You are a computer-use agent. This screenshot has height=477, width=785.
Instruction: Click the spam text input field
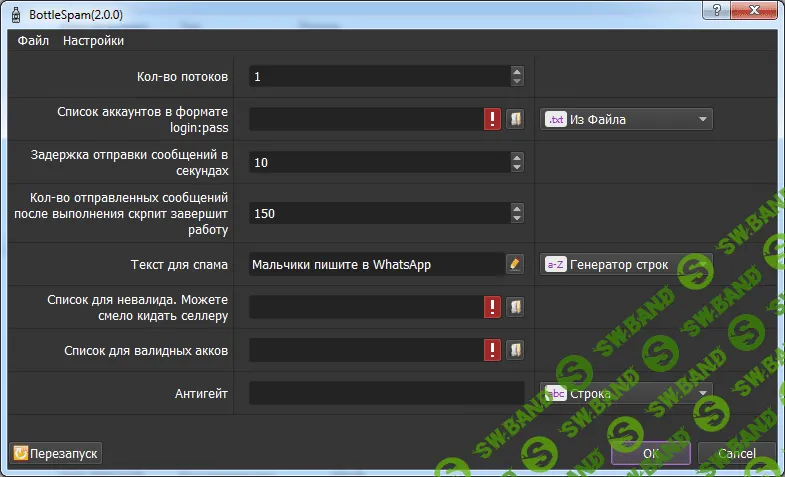pyautogui.click(x=376, y=264)
